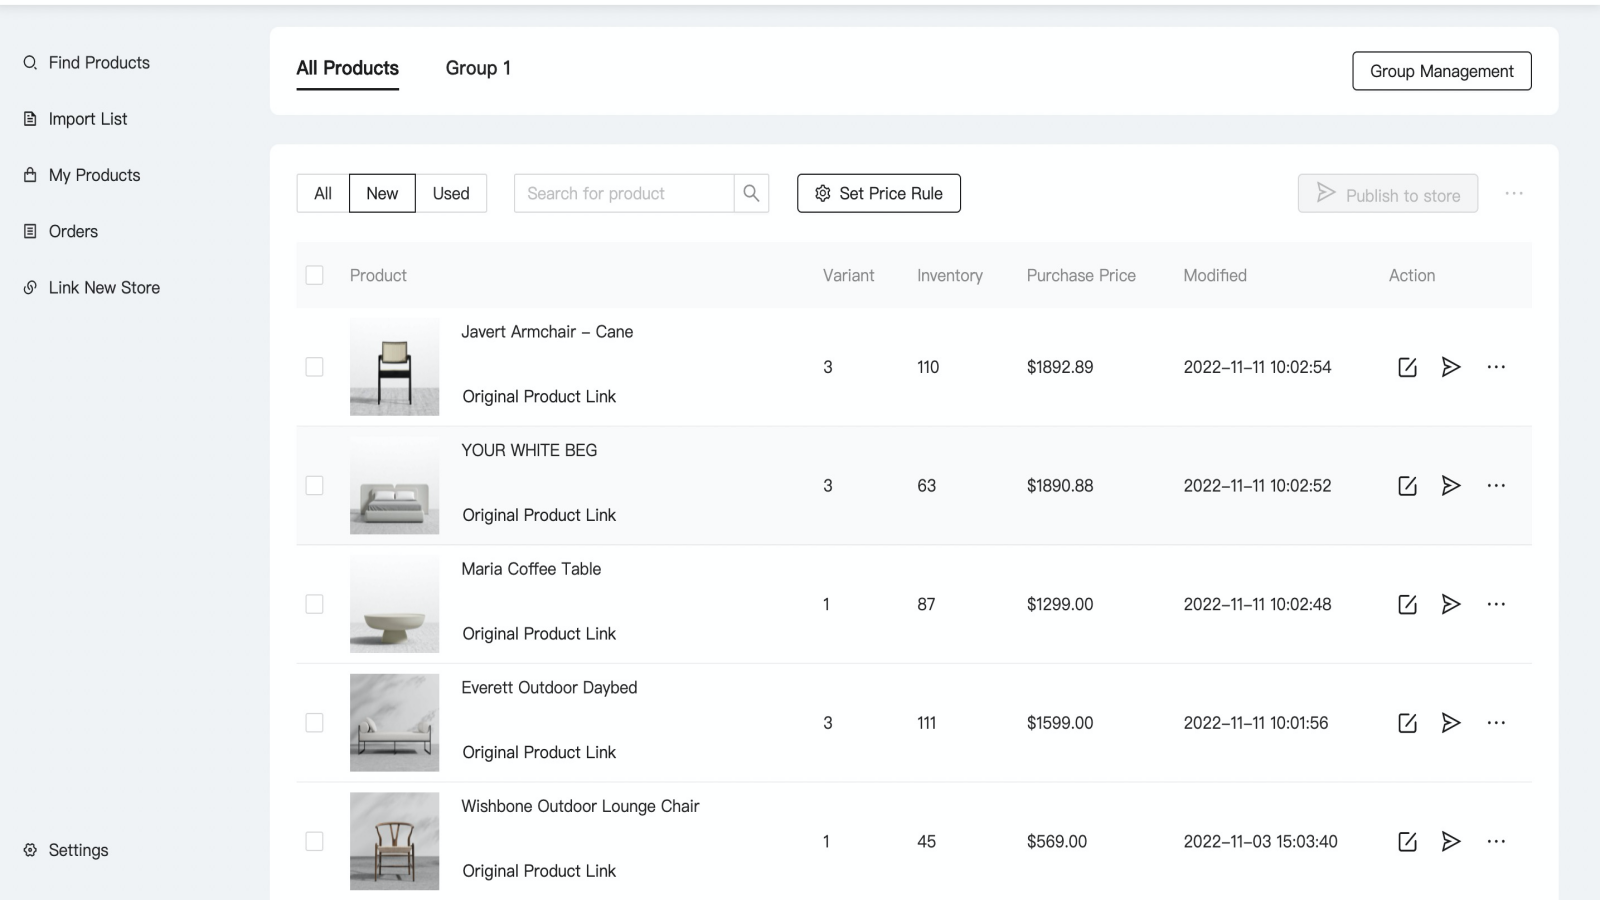Edit the Javert Armchair product
Screen dimensions: 1600x900
click(1407, 366)
